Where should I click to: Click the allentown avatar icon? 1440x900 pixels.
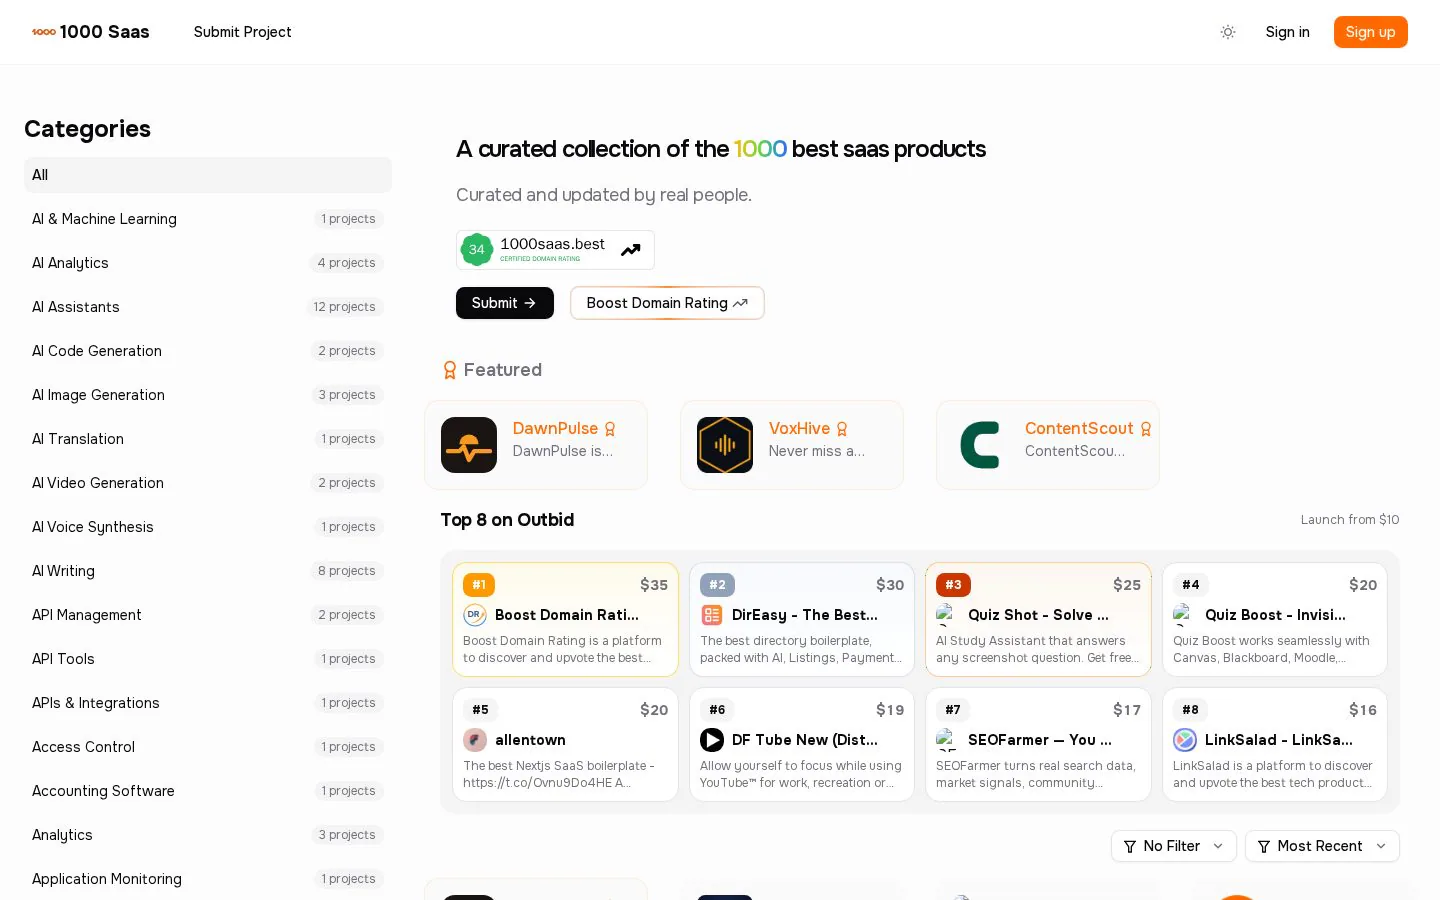click(475, 740)
